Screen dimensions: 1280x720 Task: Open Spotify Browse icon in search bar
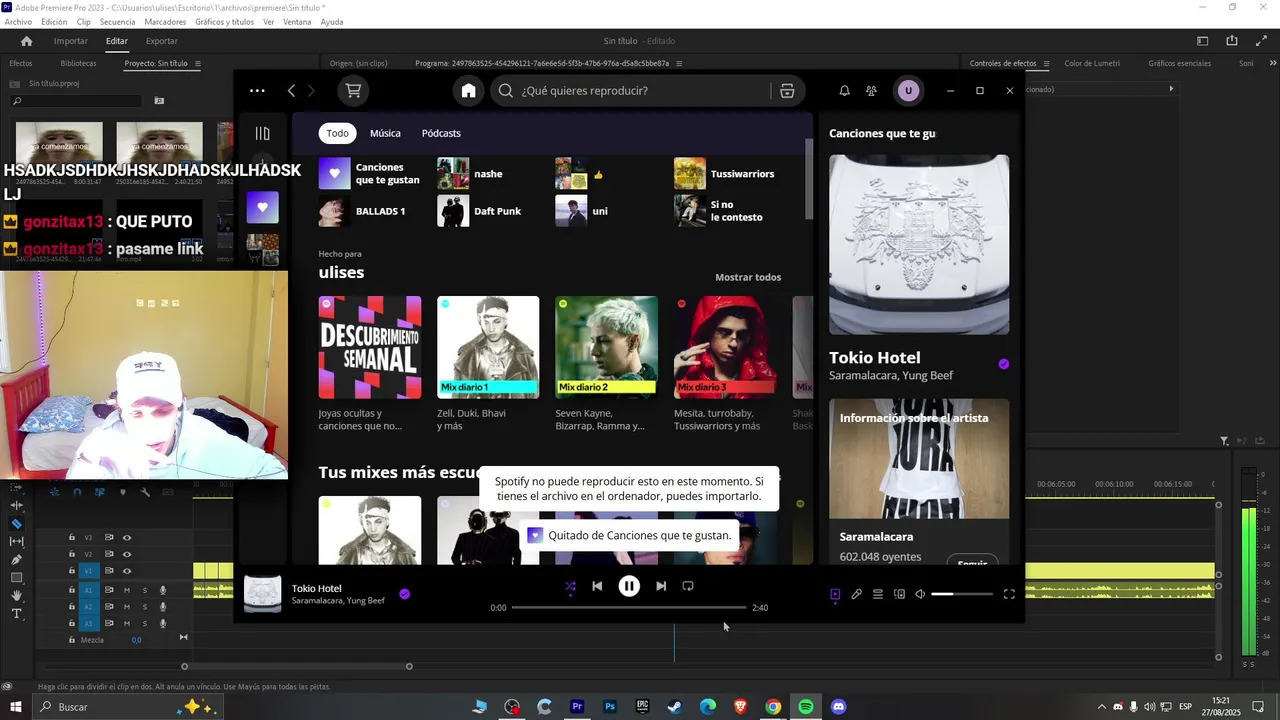[x=787, y=90]
